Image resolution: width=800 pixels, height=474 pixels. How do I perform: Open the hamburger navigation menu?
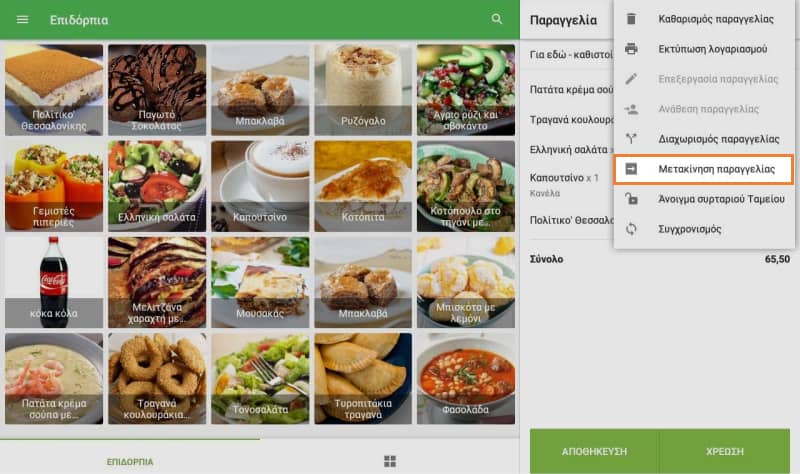(x=22, y=19)
